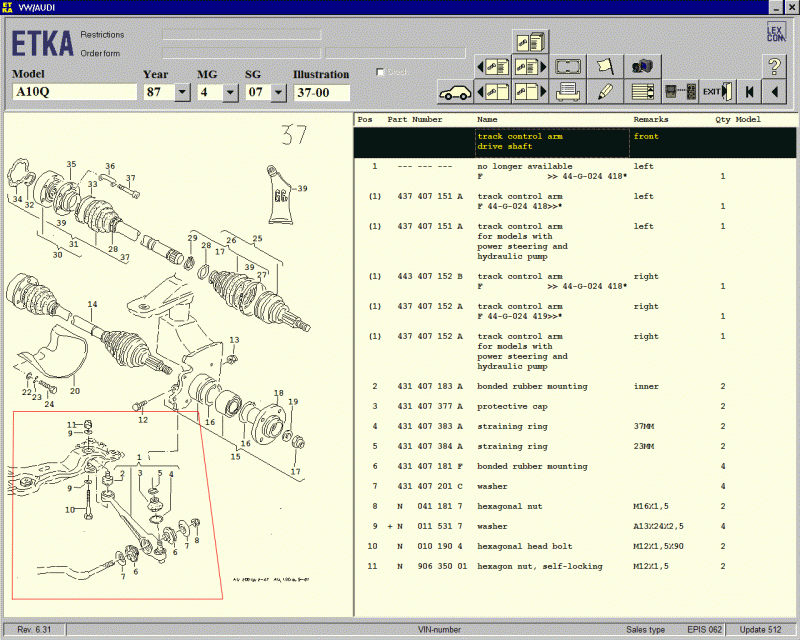This screenshot has width=800, height=640.
Task: Jump to first page arrow icon
Action: (748, 92)
